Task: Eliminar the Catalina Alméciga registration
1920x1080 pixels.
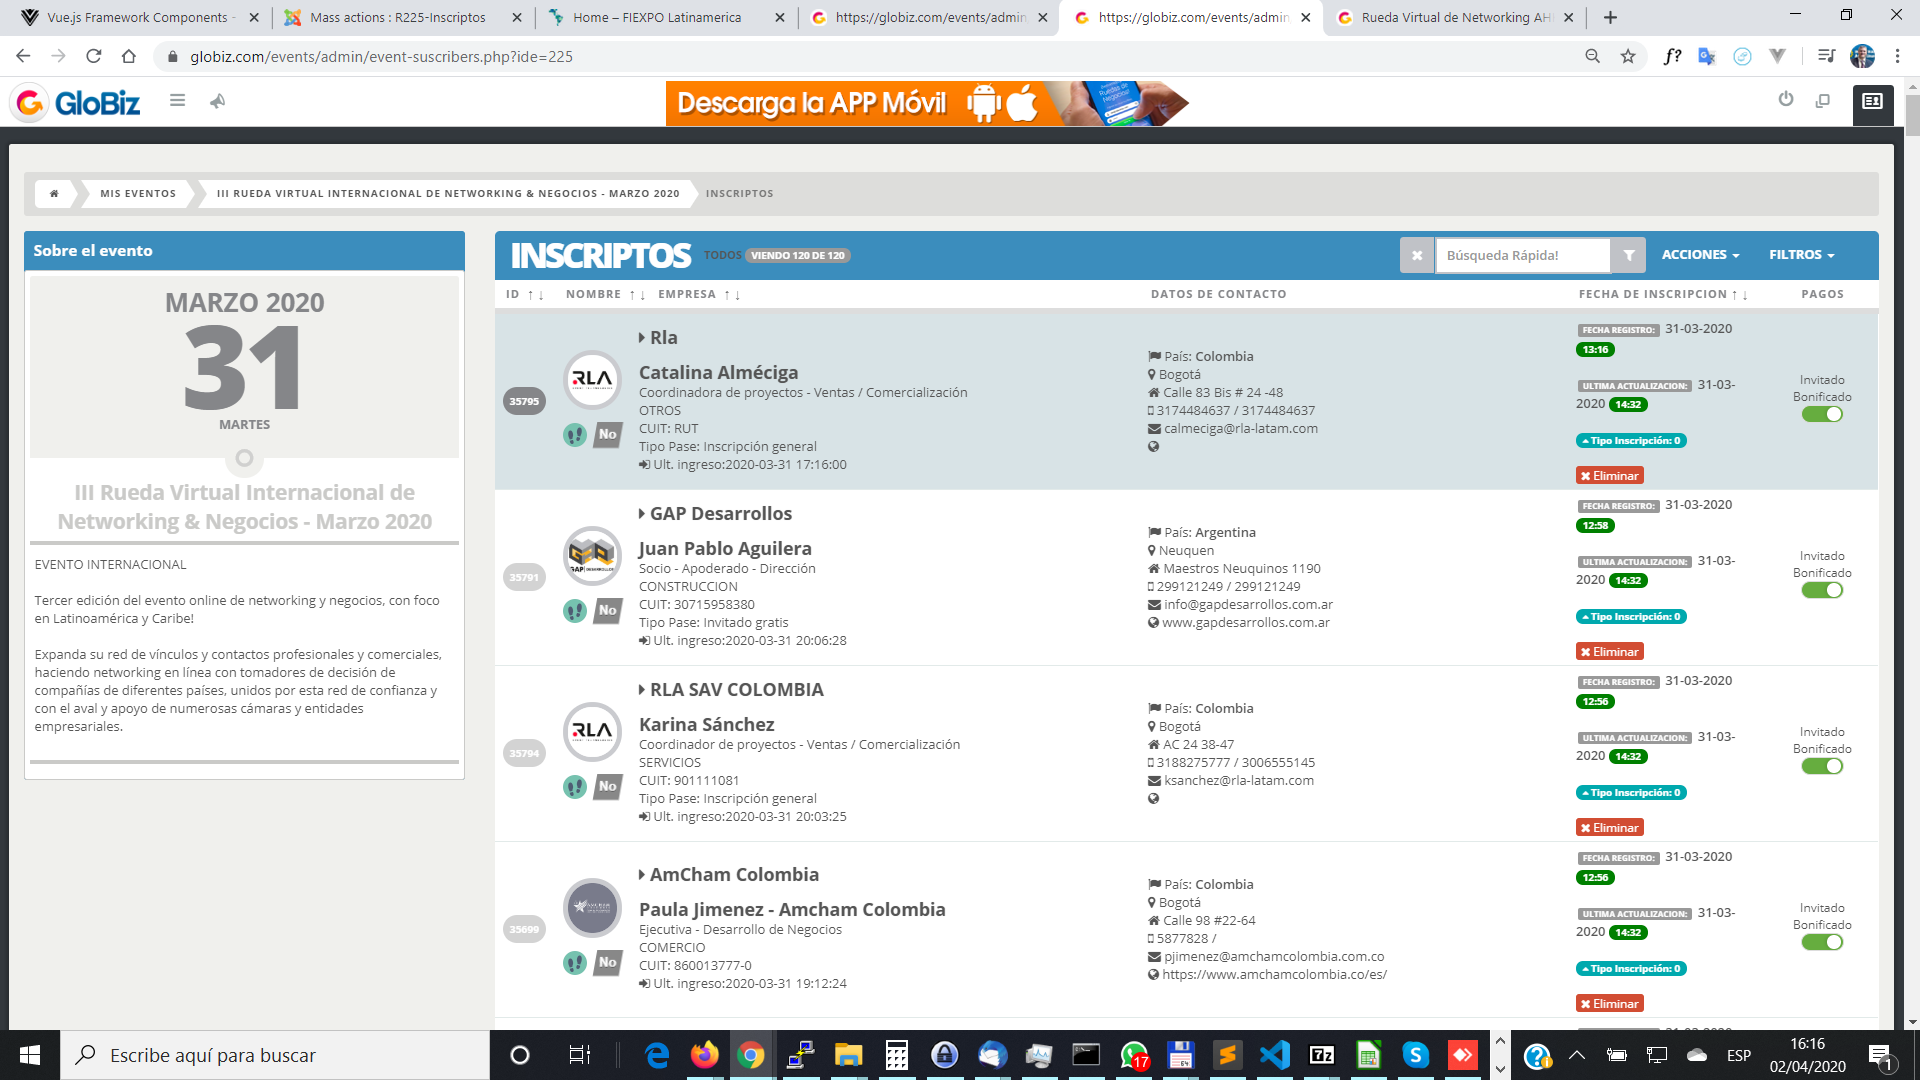Action: tap(1610, 476)
